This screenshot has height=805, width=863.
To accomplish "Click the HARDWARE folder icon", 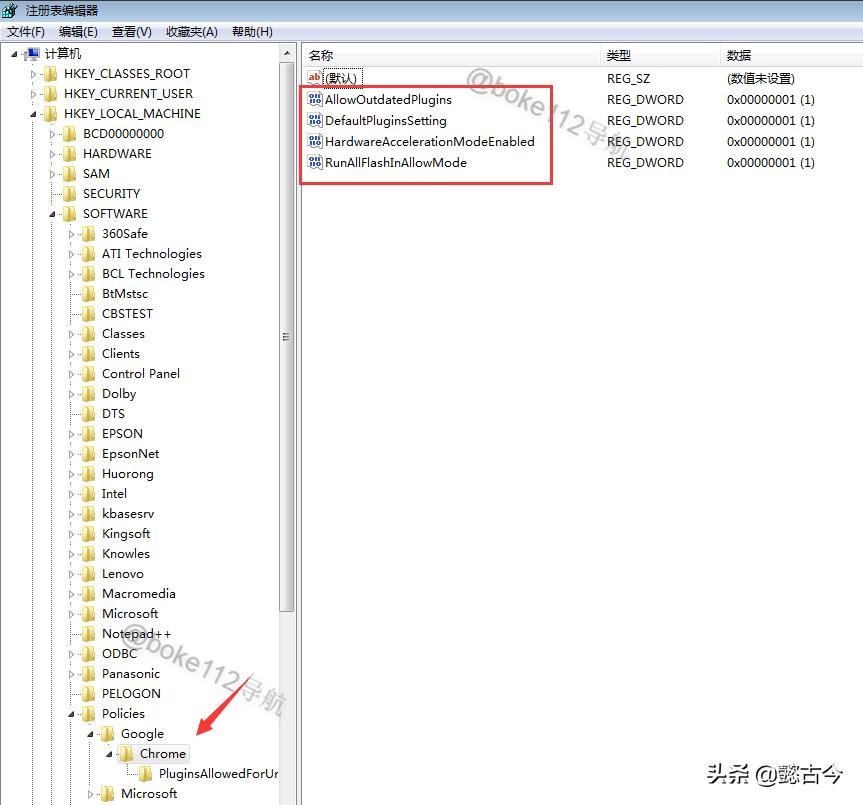I will pyautogui.click(x=69, y=154).
